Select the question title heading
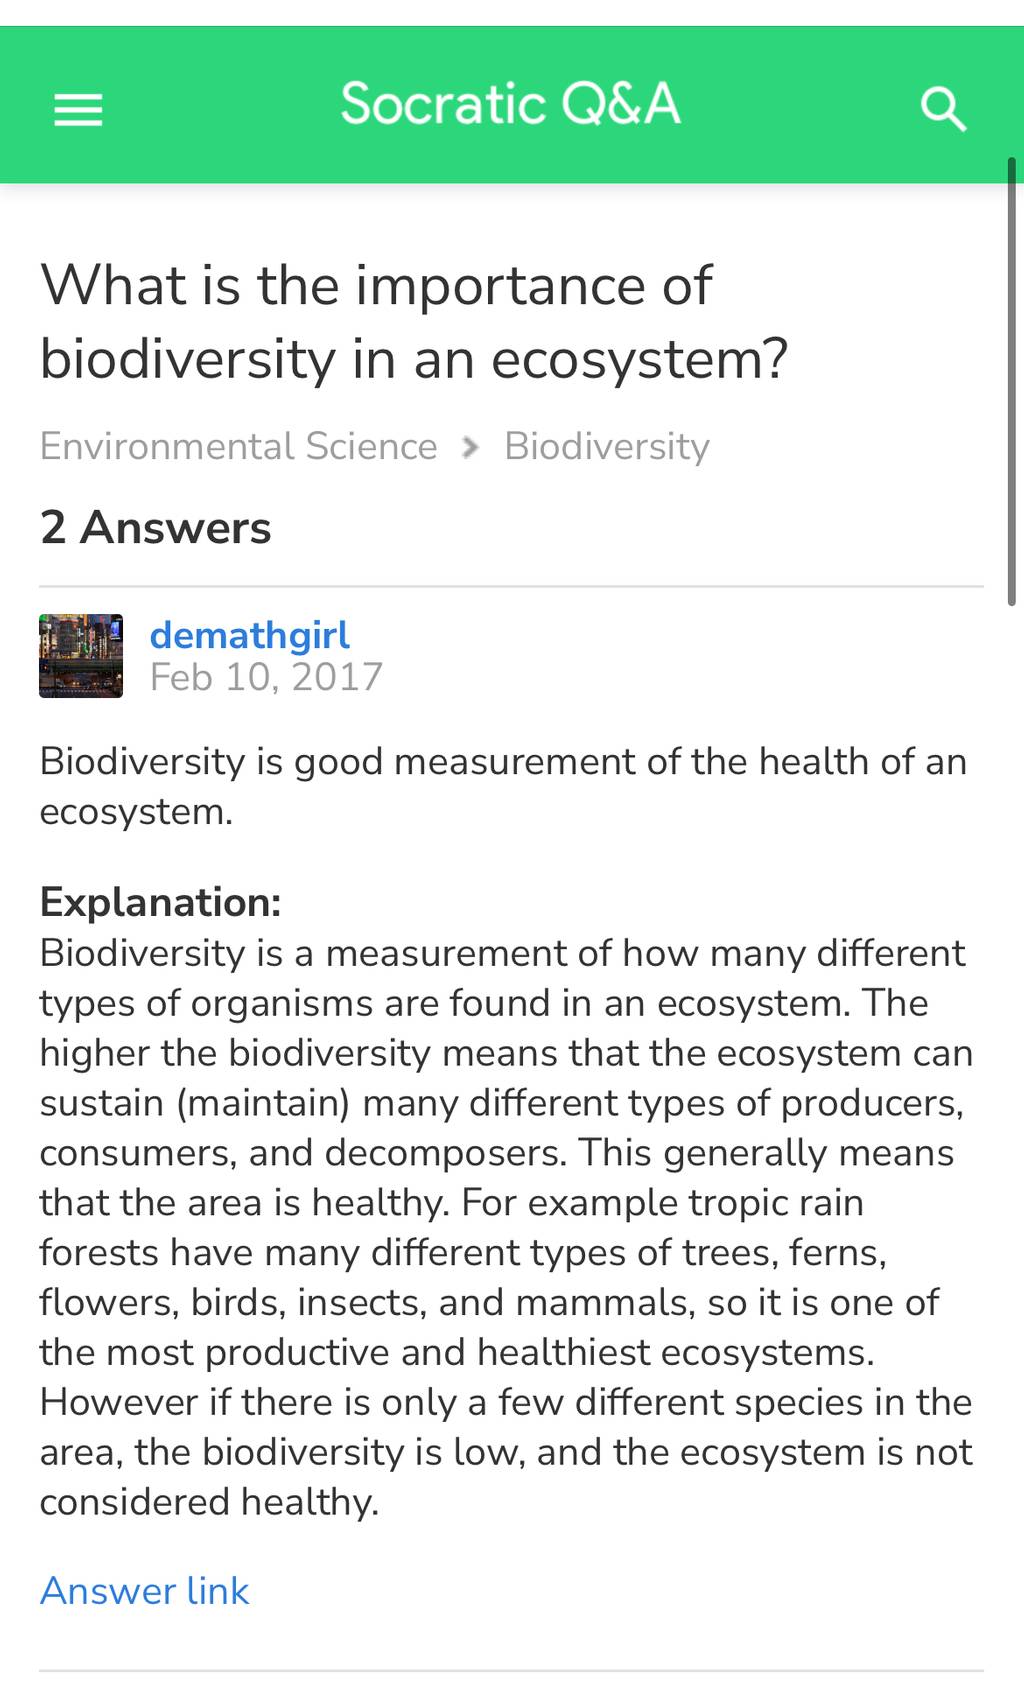 pyautogui.click(x=414, y=322)
